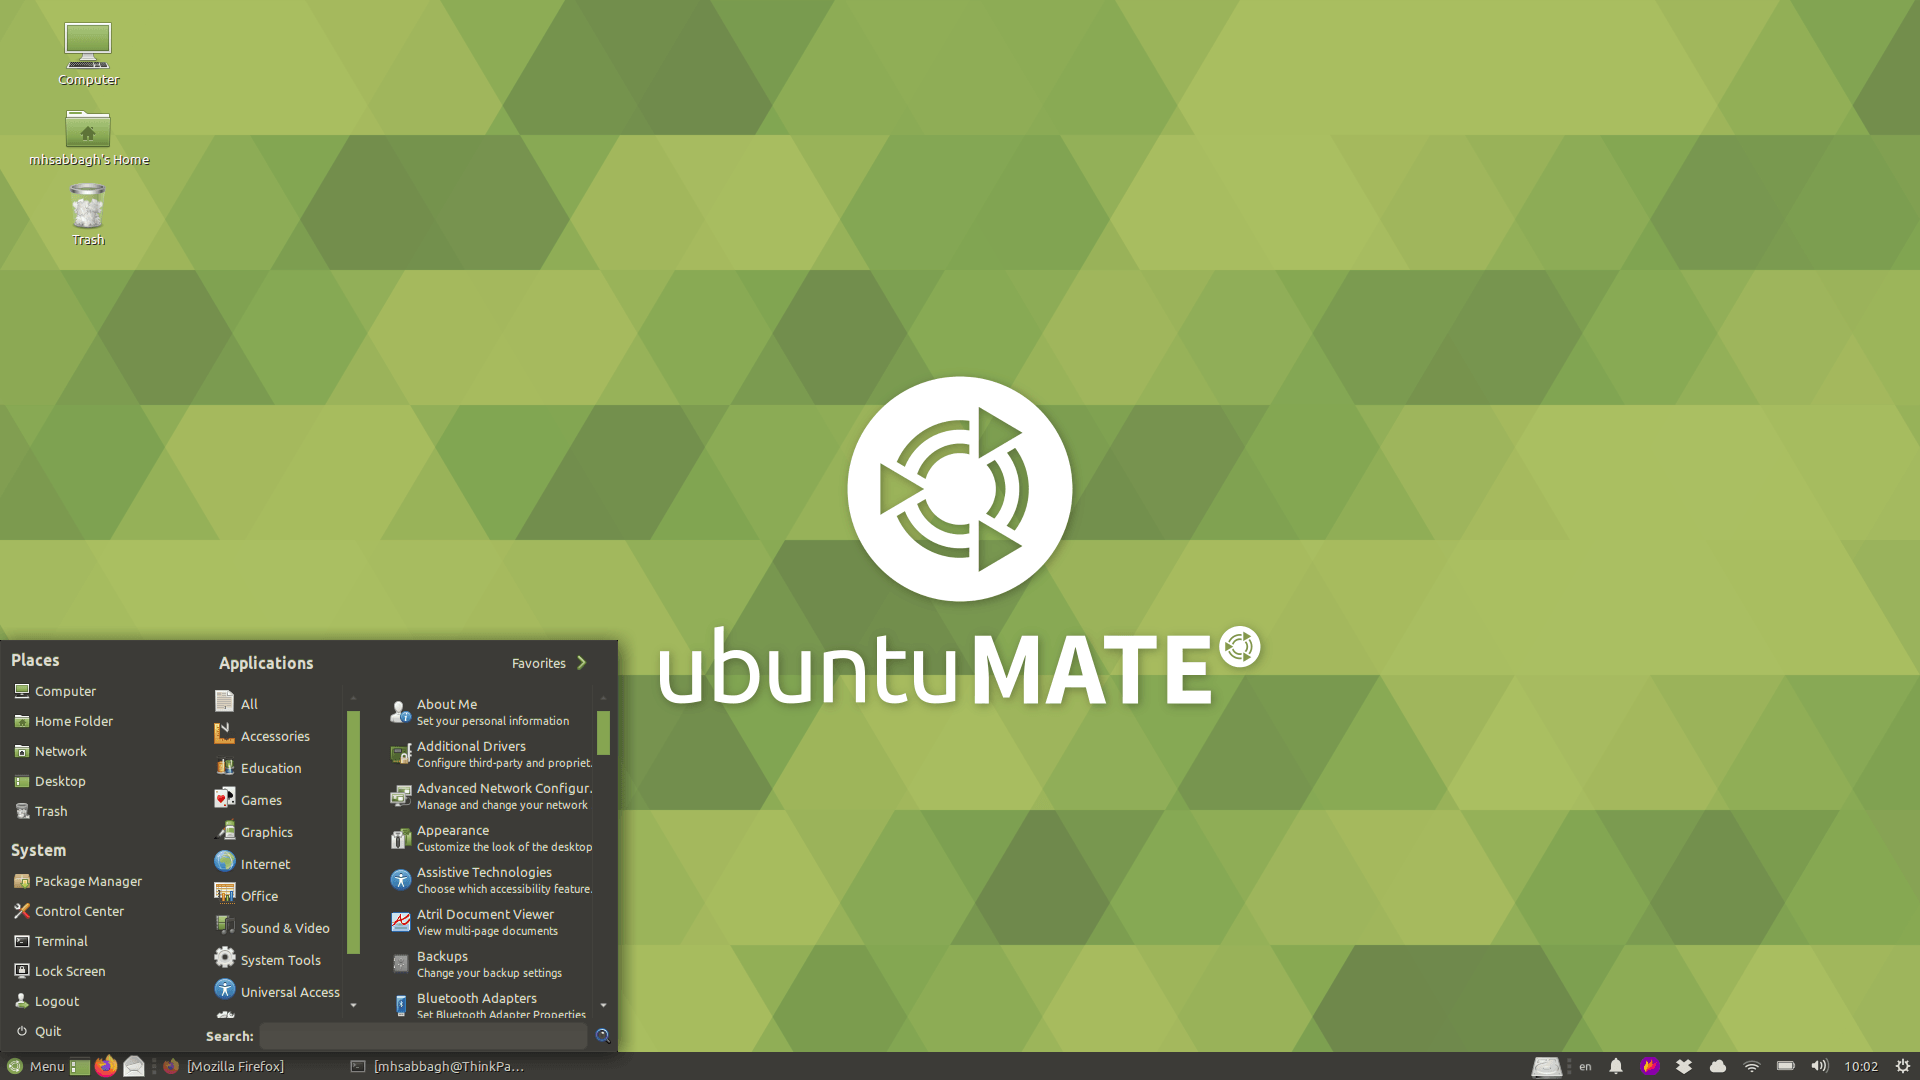Click the Wi-Fi network indicator
Screen dimensions: 1920x1080
click(x=1751, y=1066)
